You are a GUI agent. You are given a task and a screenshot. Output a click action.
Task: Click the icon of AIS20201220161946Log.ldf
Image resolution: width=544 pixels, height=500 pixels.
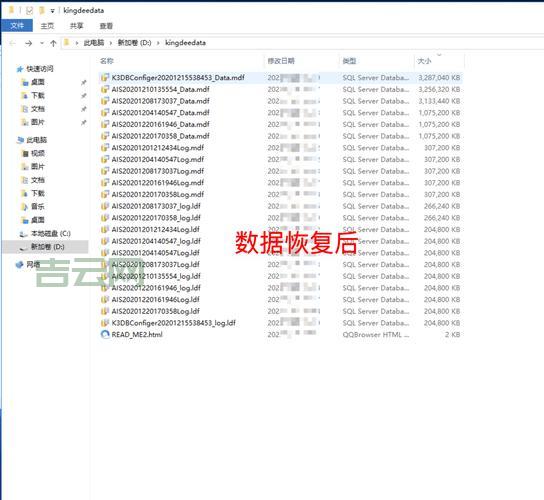coord(105,299)
